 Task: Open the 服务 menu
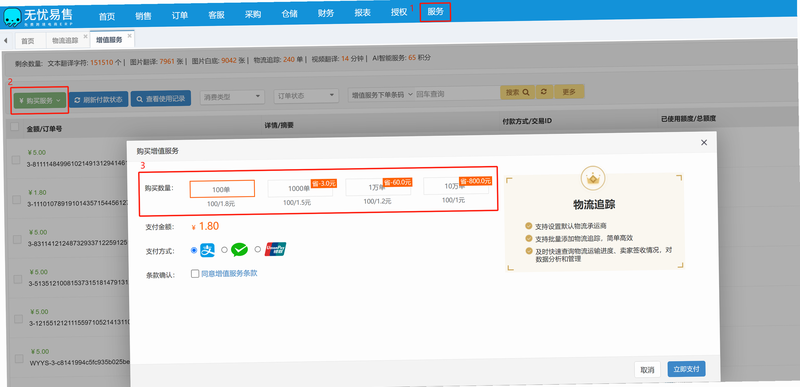pyautogui.click(x=435, y=12)
